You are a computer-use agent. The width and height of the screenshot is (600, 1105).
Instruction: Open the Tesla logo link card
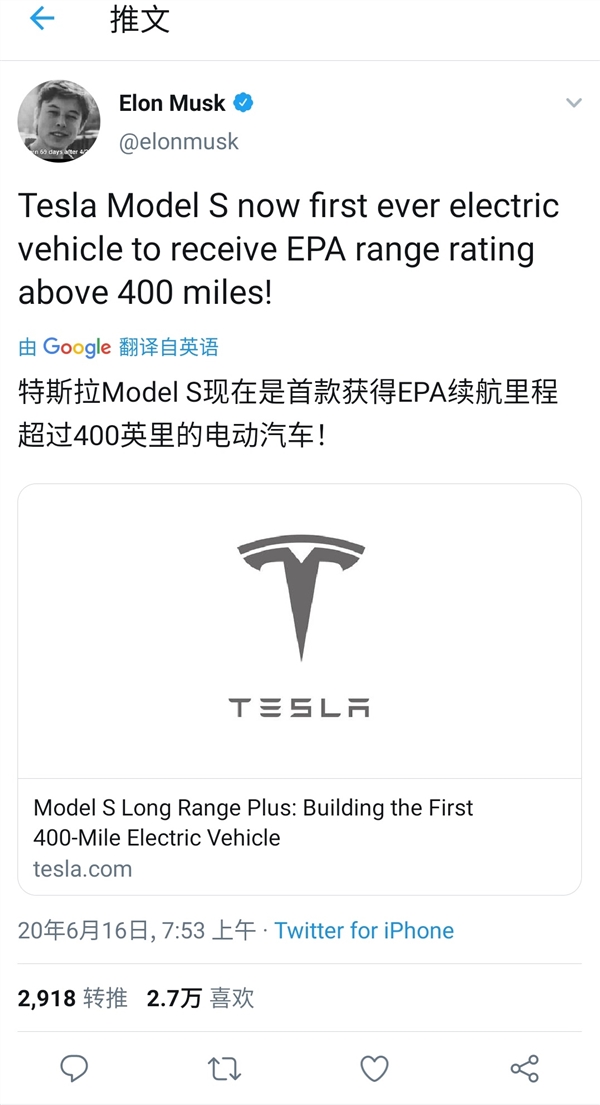[300, 631]
